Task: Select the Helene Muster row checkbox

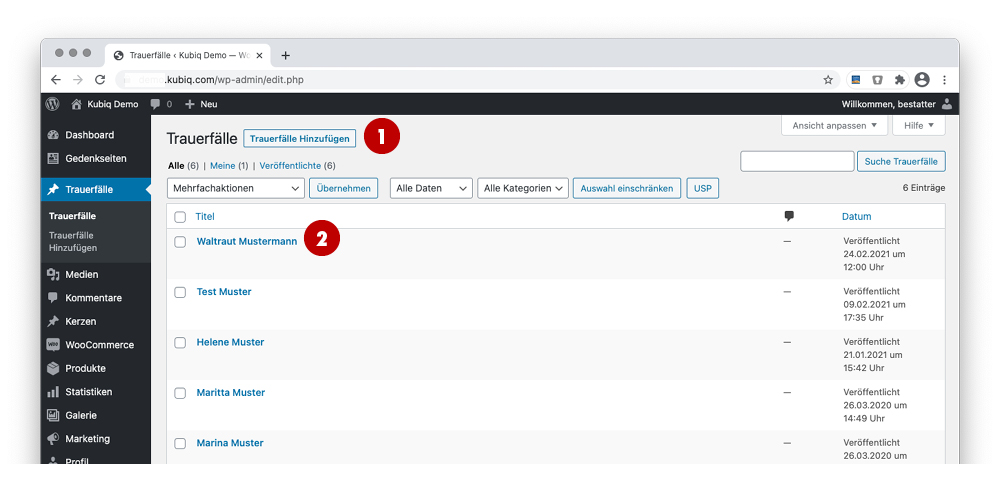Action: click(x=180, y=343)
